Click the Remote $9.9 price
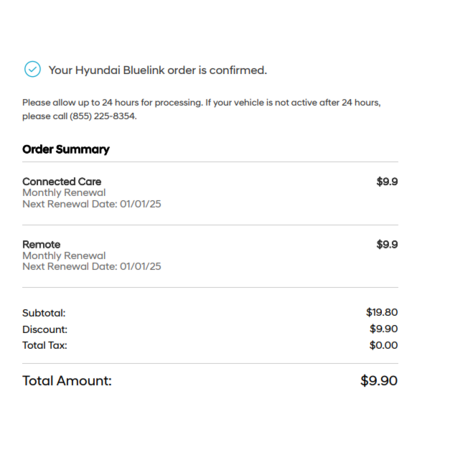The image size is (450, 450). click(x=387, y=244)
